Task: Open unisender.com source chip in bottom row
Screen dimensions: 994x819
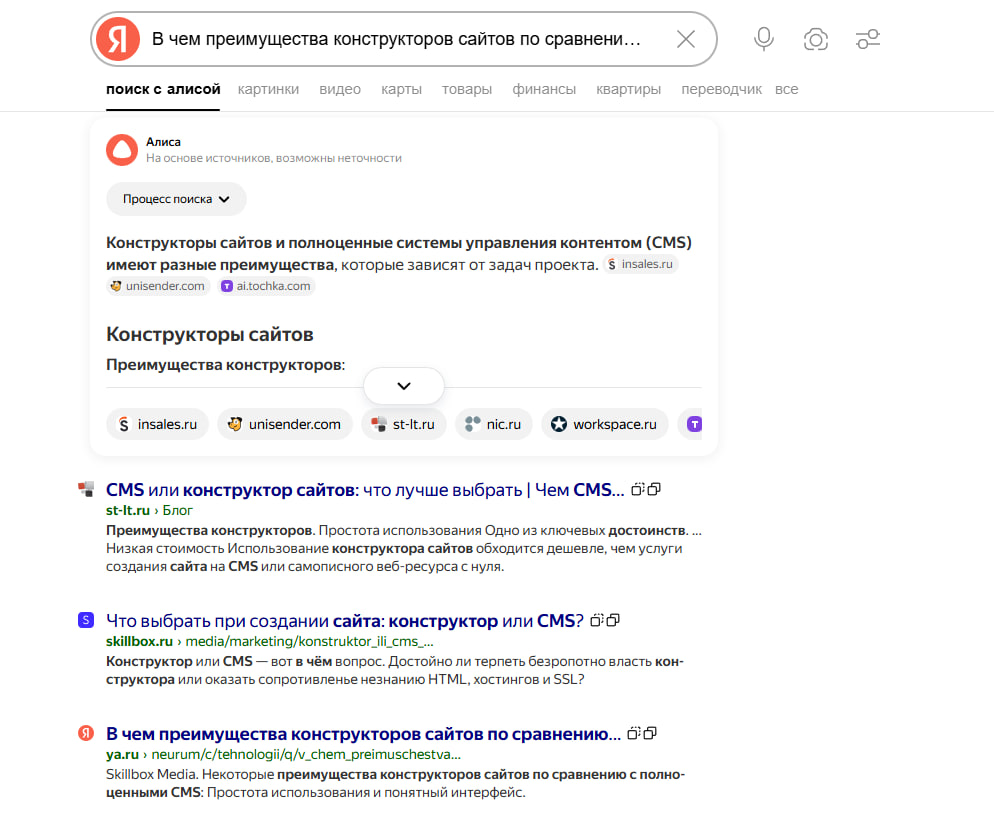Action: click(x=285, y=424)
